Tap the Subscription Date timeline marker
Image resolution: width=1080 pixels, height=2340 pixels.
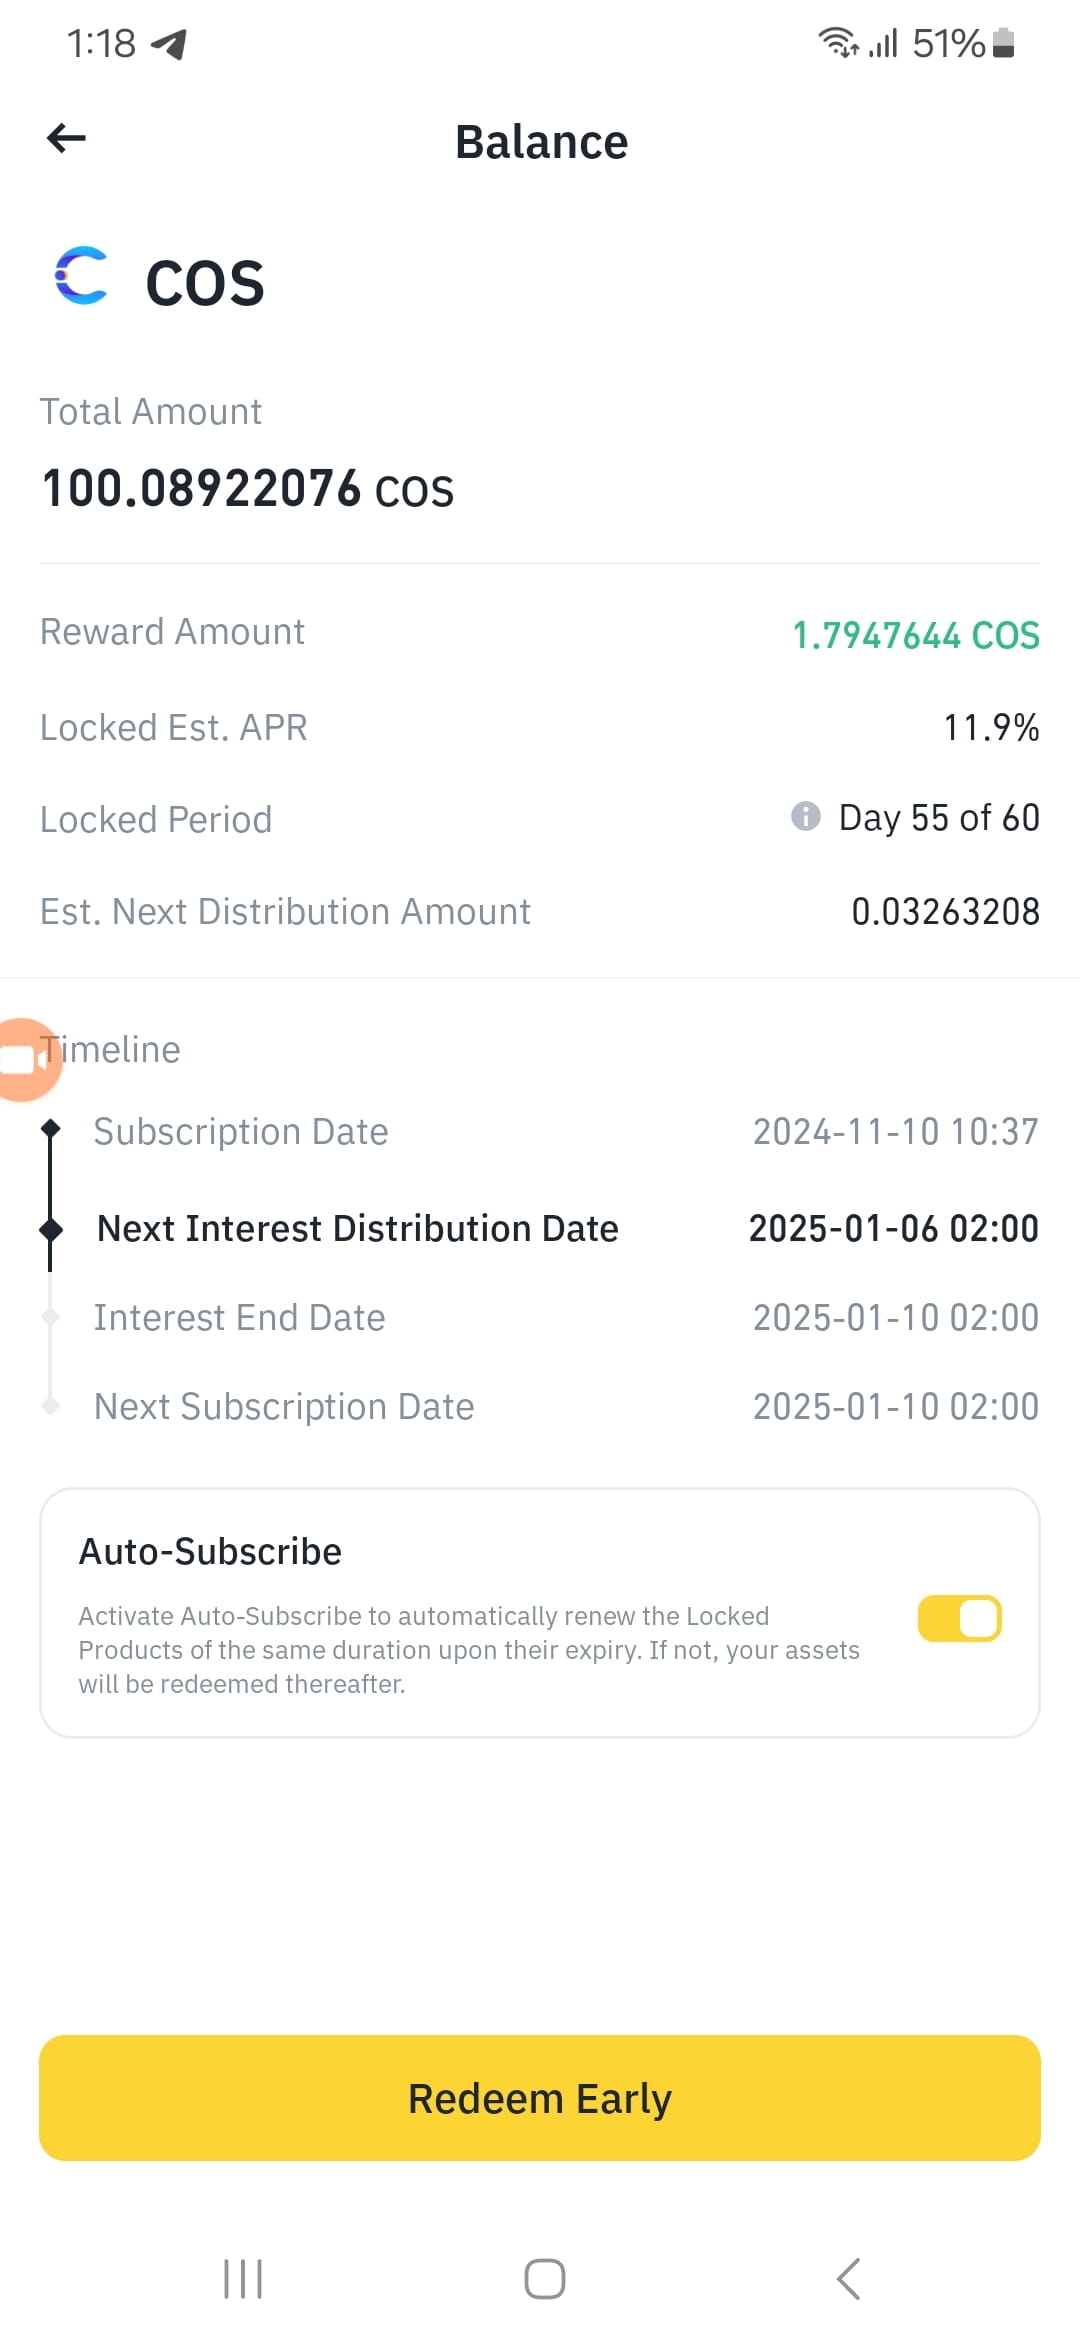pyautogui.click(x=51, y=1129)
